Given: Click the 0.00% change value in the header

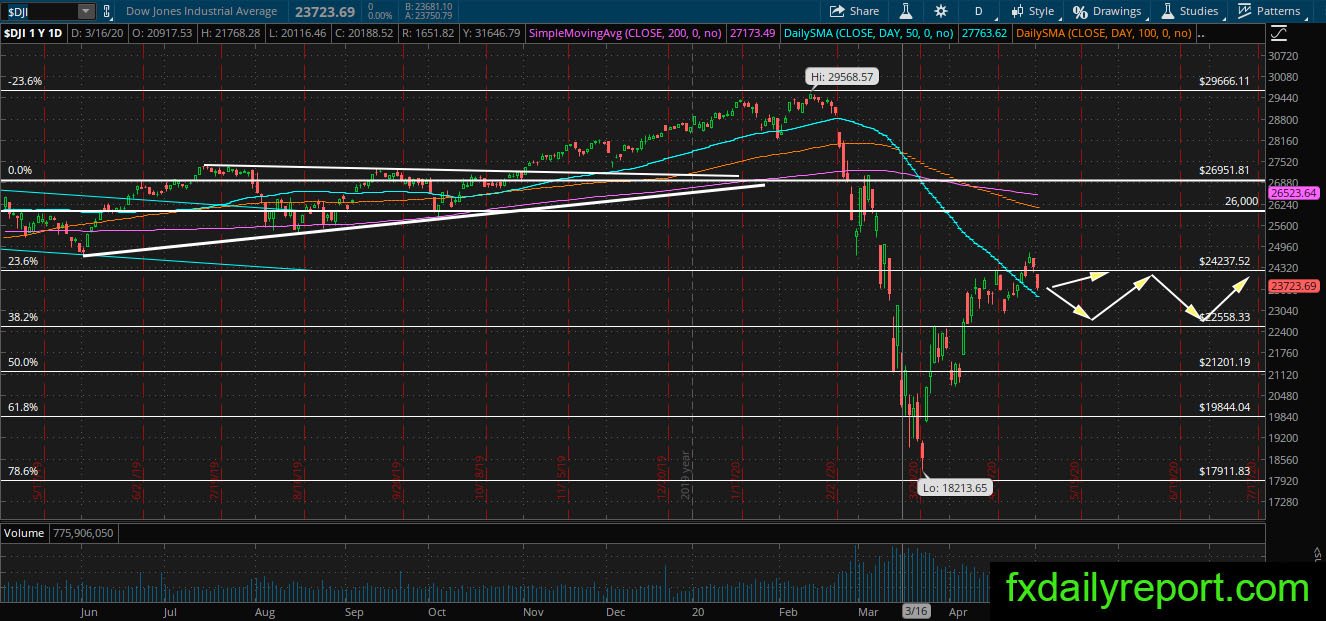Looking at the screenshot, I should point(381,16).
